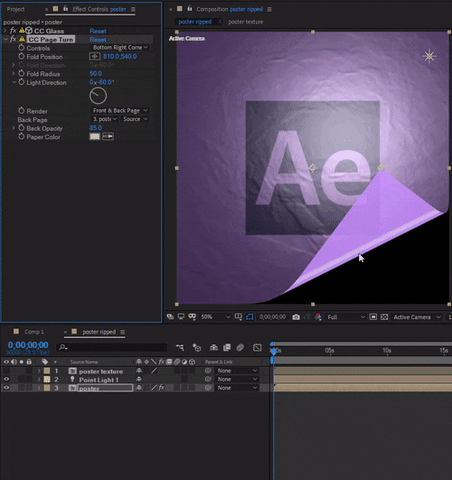Click Controls stopwatch in Effect Controls
The width and height of the screenshot is (452, 480).
21,48
